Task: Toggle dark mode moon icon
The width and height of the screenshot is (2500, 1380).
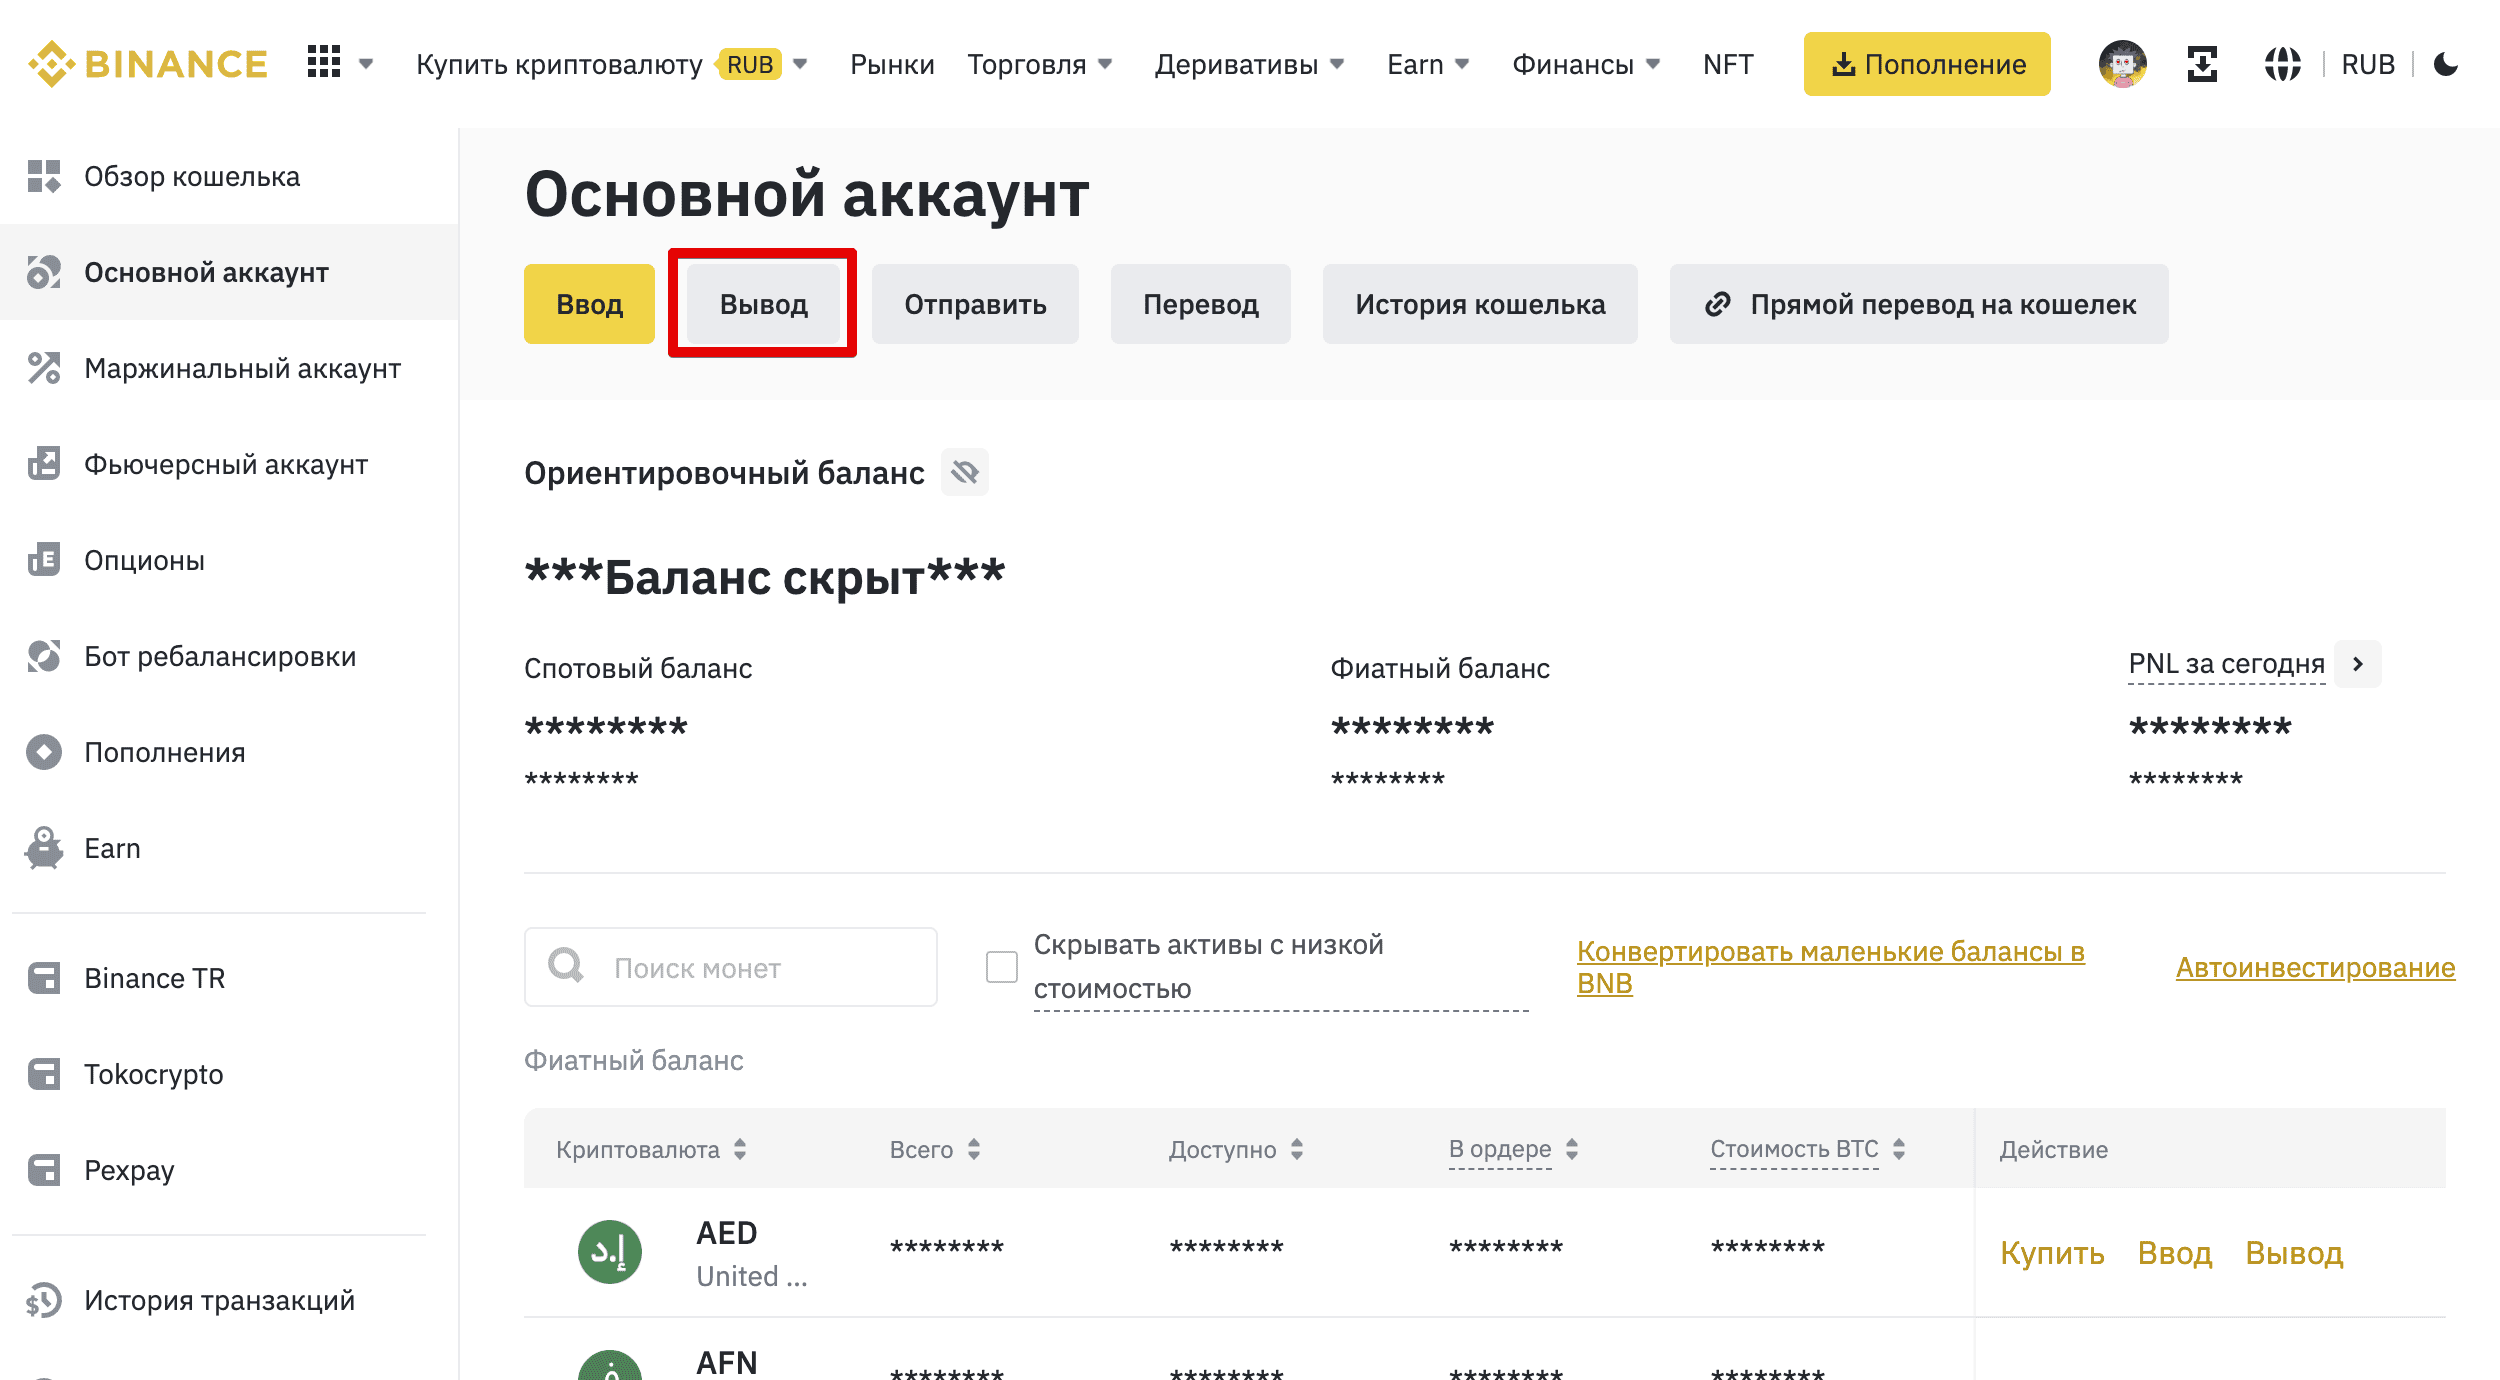Action: tap(2446, 64)
